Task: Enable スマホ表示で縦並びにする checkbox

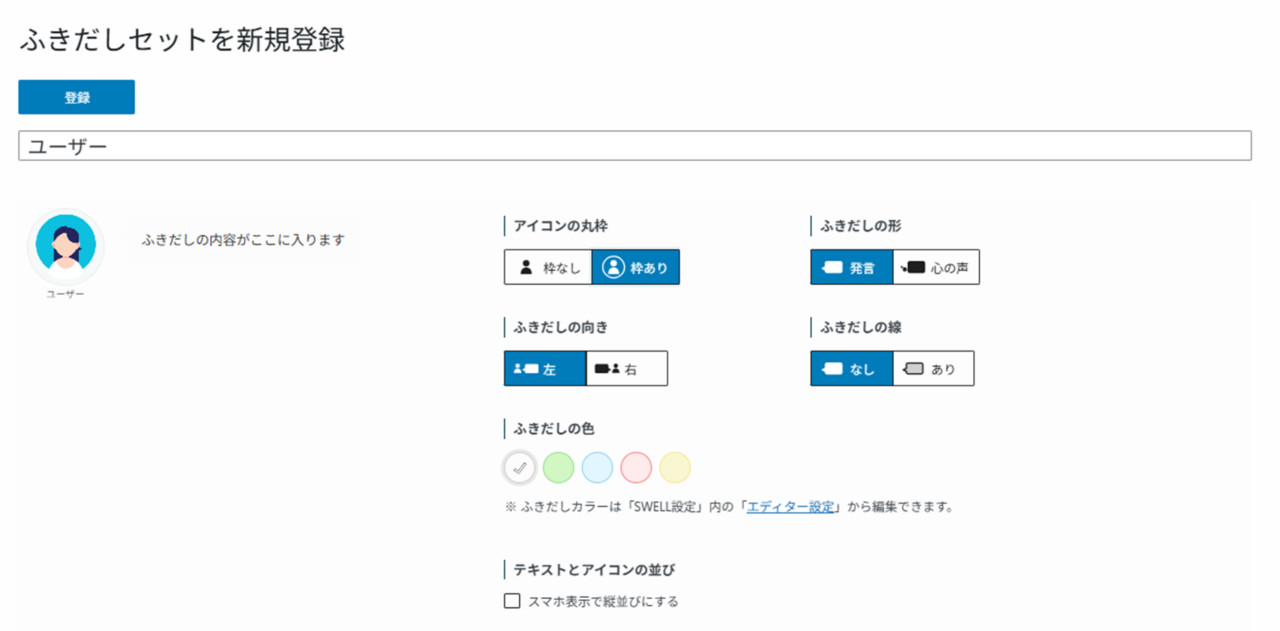Action: pos(513,601)
